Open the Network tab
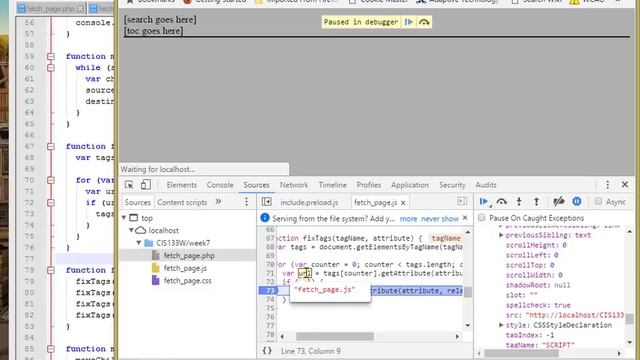Screen dimensions: 640x360 click(x=293, y=185)
